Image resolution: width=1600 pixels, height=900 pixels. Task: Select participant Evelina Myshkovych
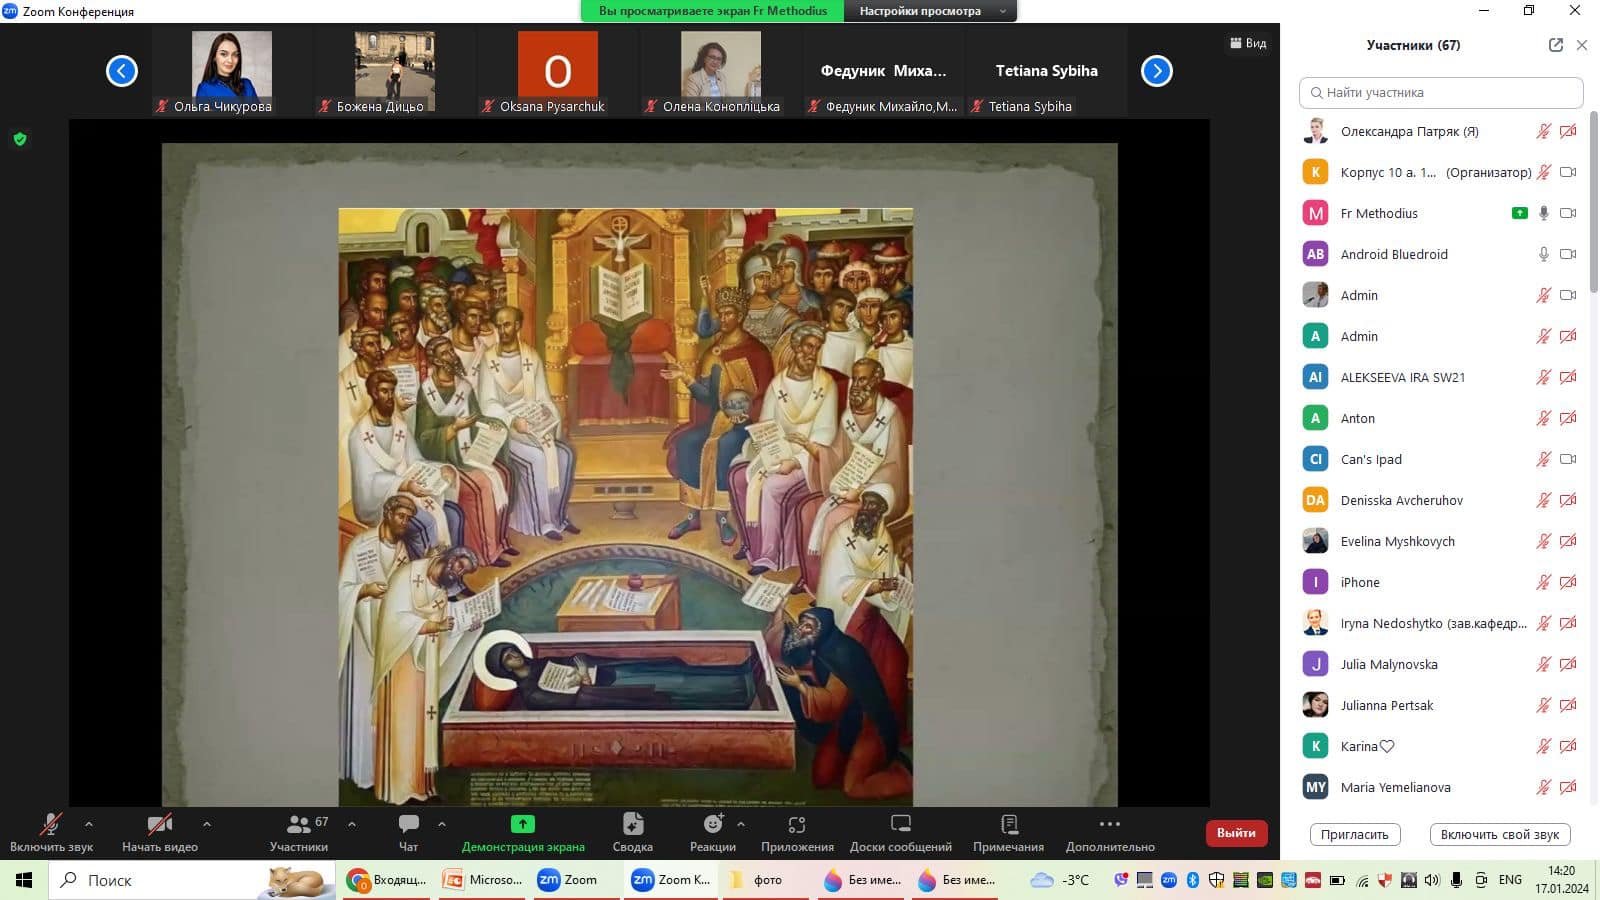[1441, 541]
